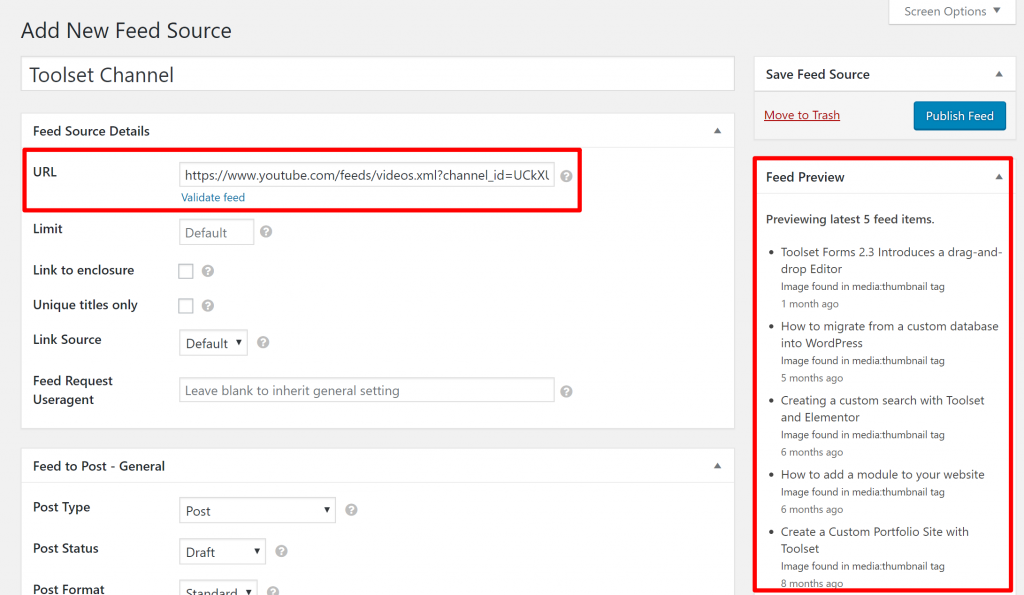Click the 5 months ago timestamp

coord(812,378)
